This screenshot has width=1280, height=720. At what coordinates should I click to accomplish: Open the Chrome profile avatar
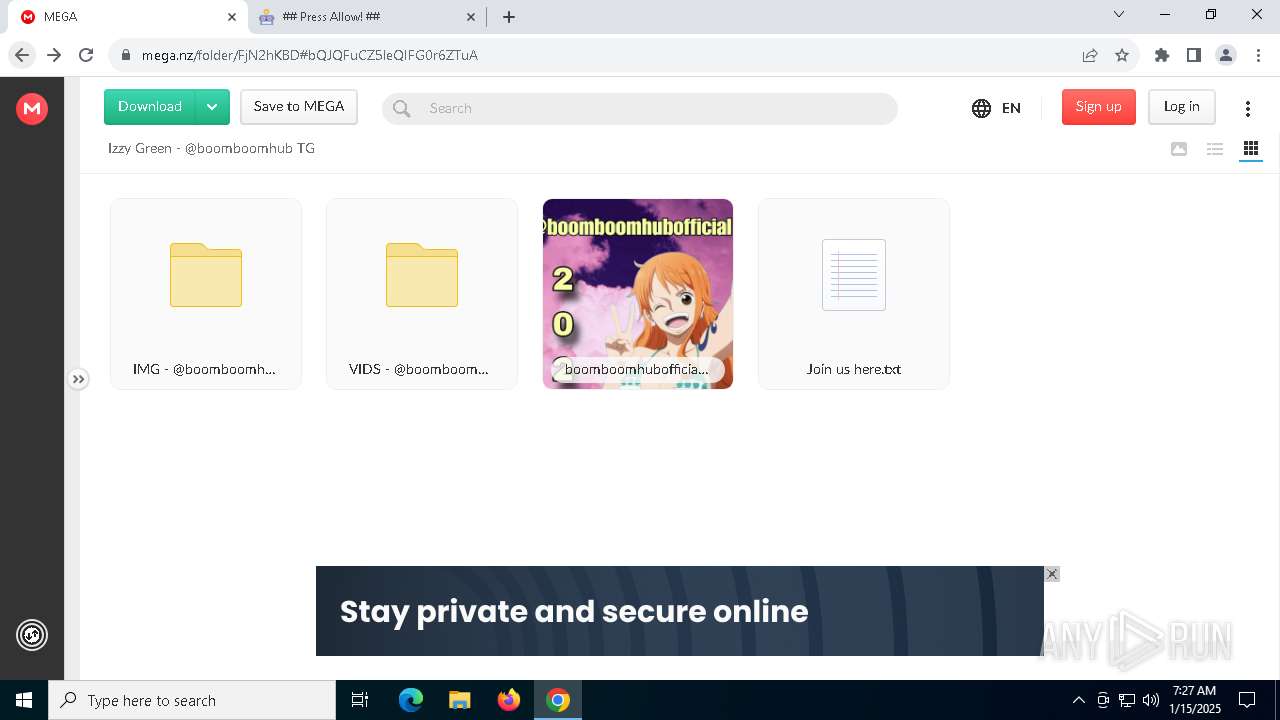pos(1226,55)
